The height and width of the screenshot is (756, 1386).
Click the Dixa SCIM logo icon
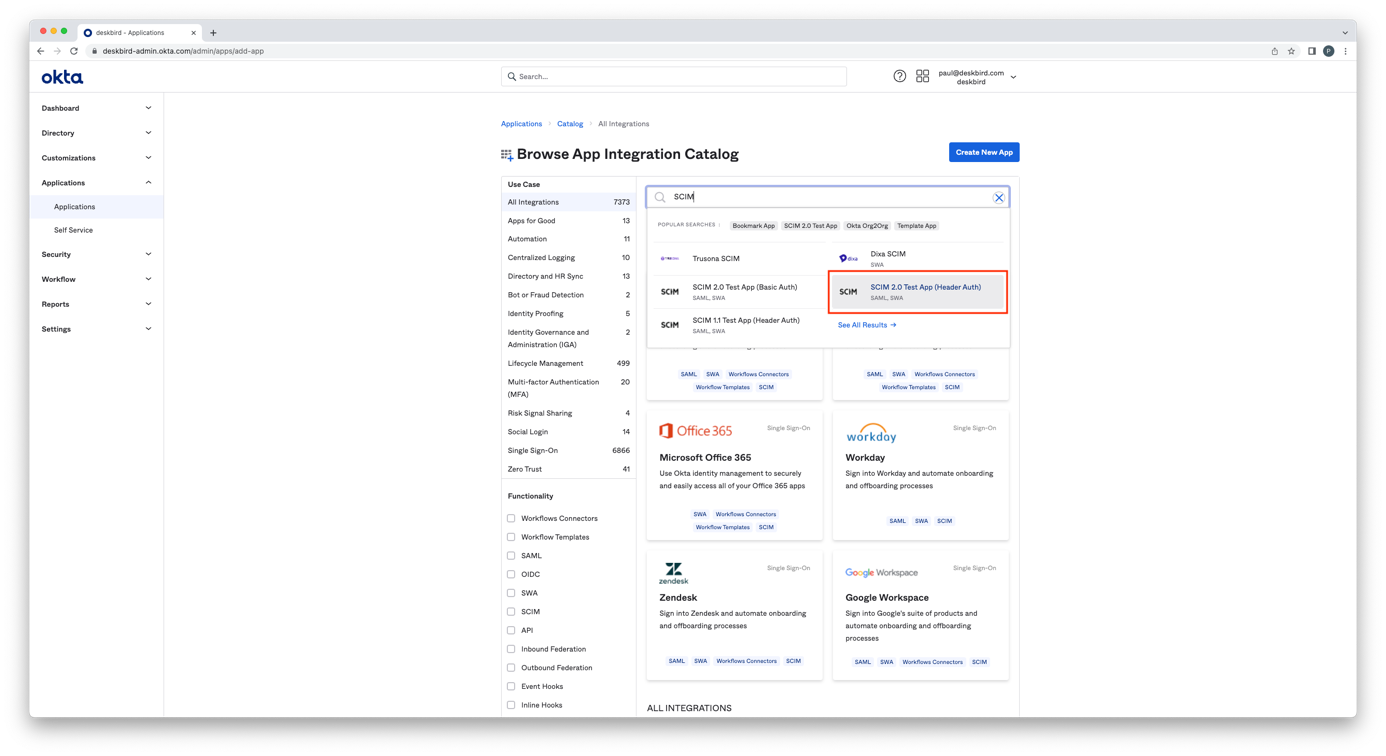pyautogui.click(x=848, y=259)
